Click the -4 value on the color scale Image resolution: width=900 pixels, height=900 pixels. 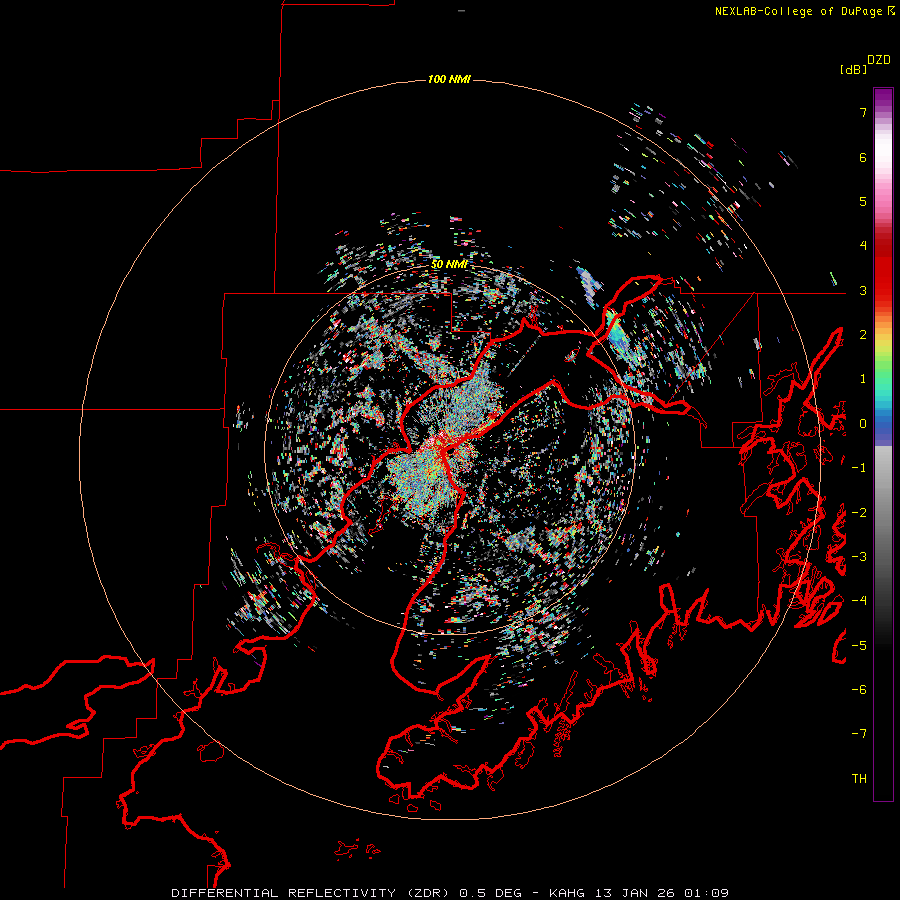859,601
